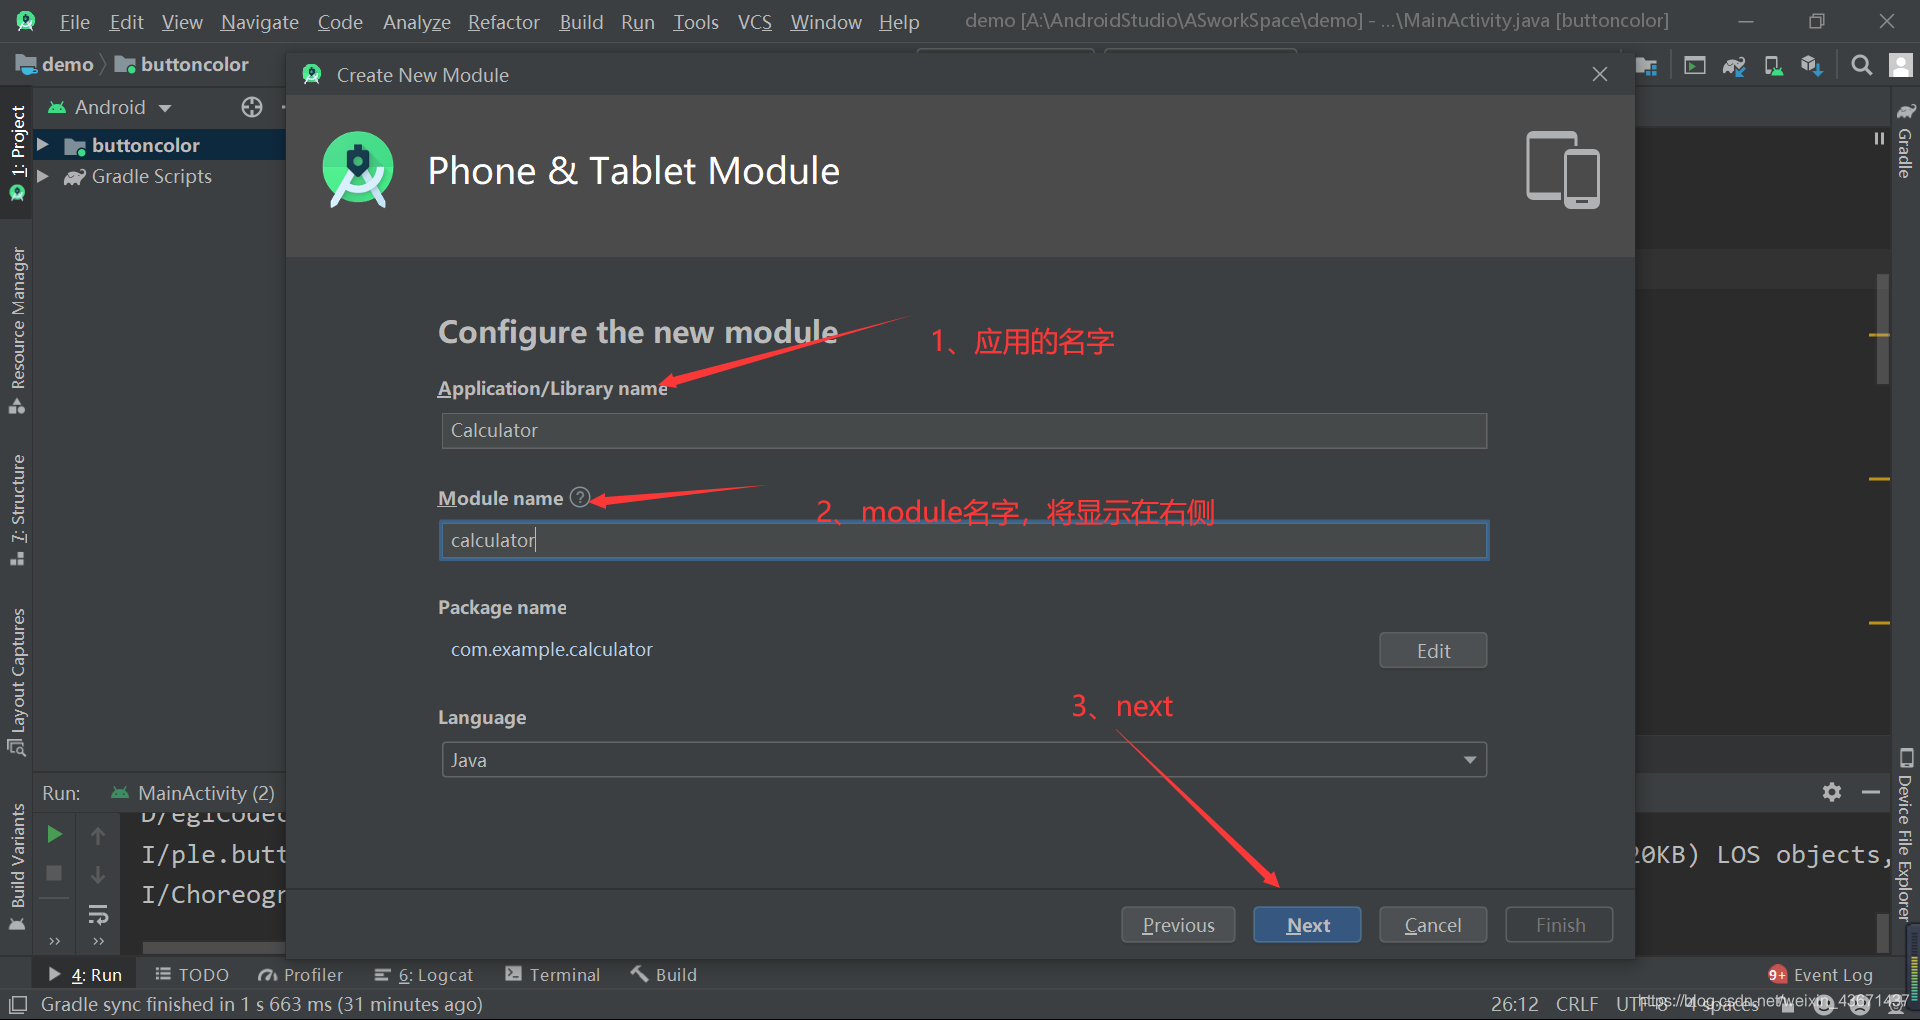Click the Application/Library name field
The image size is (1920, 1020).
click(x=964, y=431)
